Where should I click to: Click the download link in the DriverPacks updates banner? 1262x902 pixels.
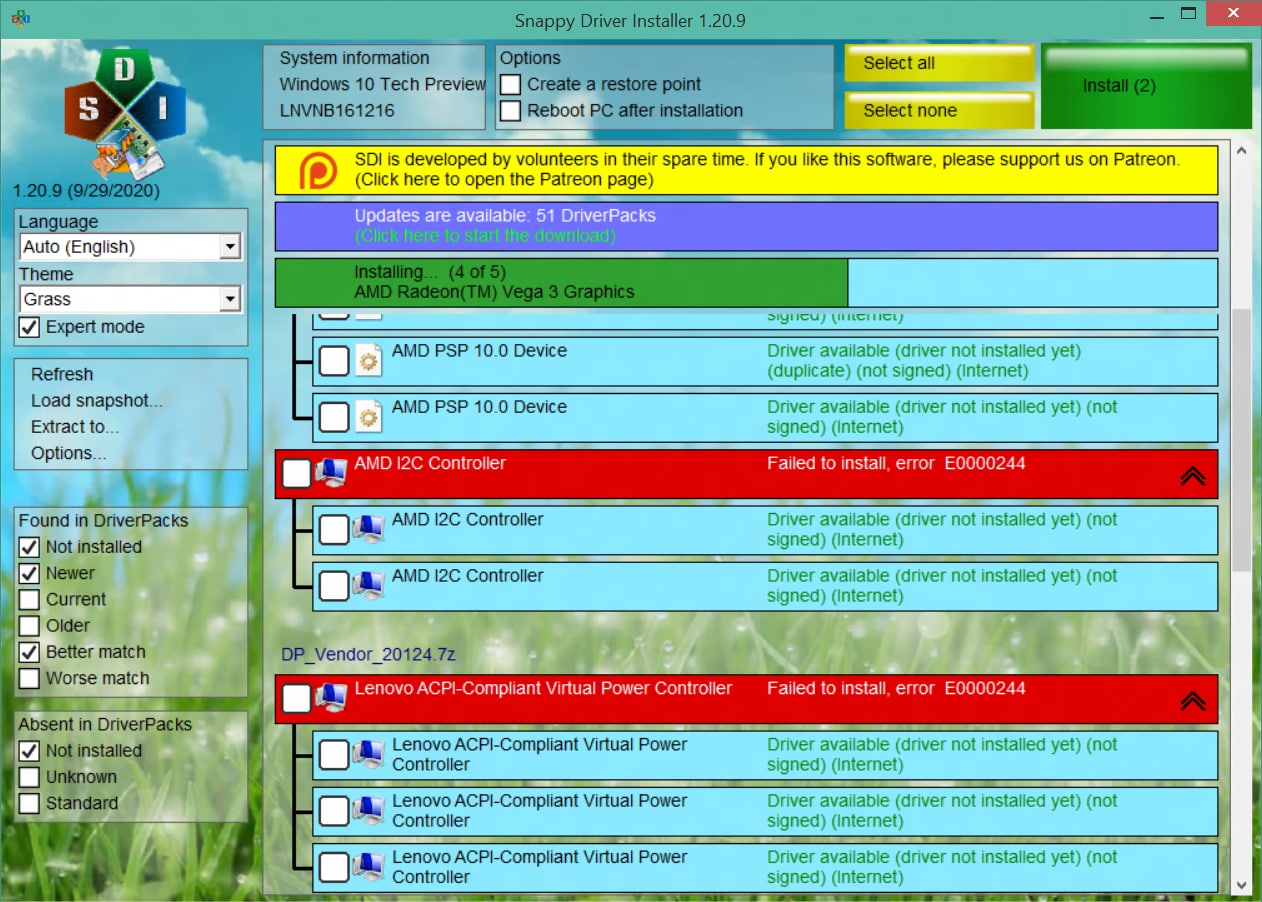485,236
